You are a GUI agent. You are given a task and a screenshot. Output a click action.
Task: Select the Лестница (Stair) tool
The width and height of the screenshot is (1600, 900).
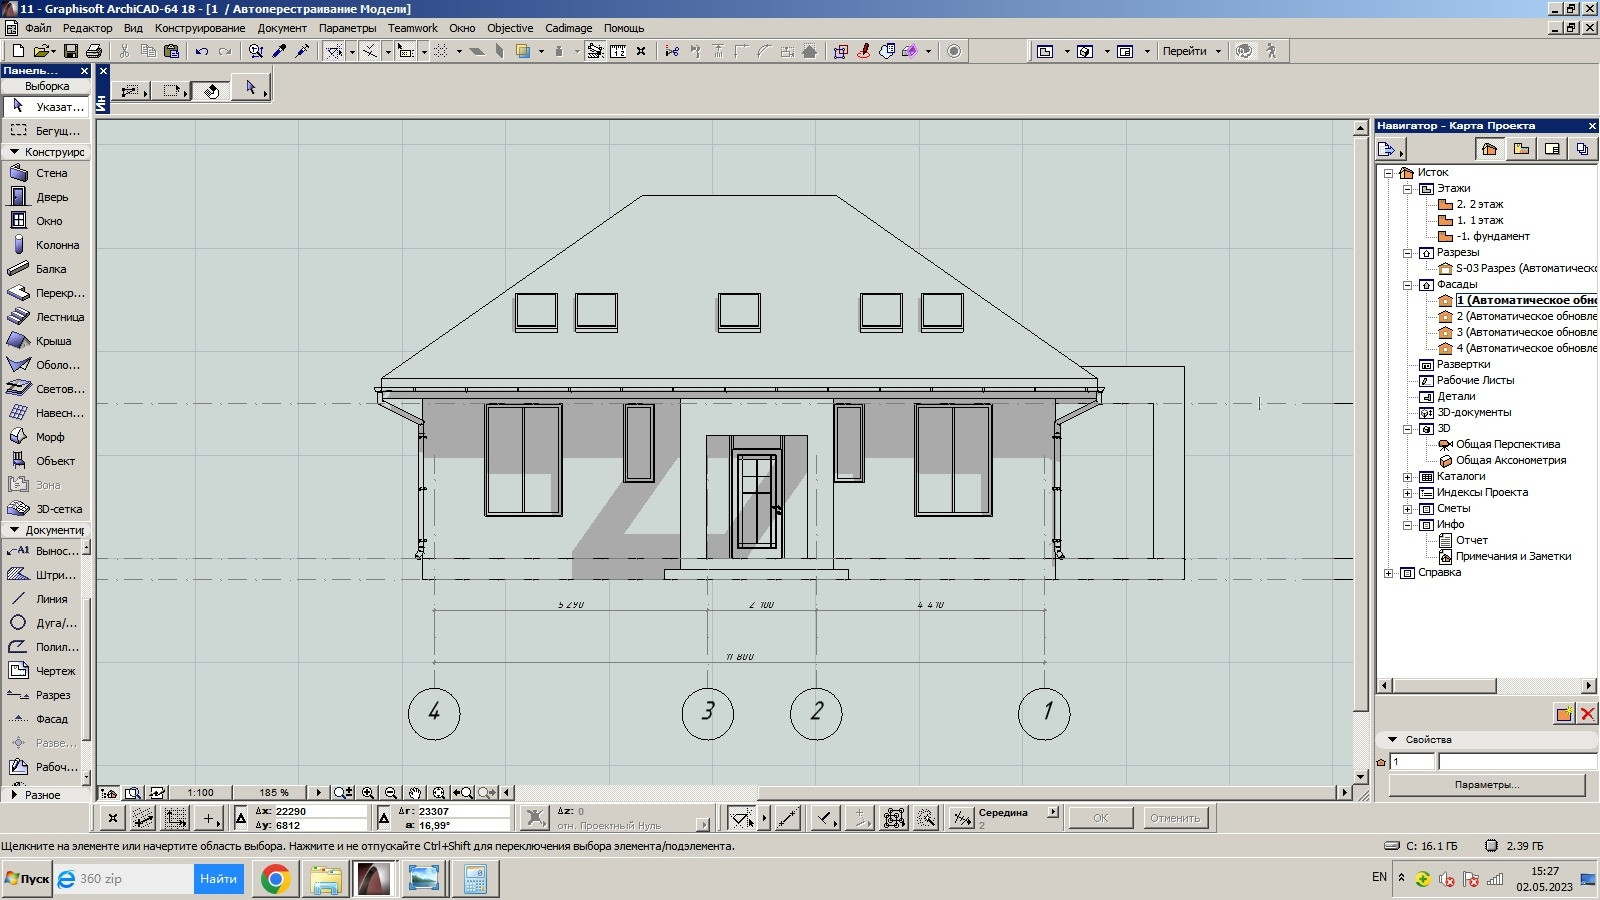[x=46, y=317]
